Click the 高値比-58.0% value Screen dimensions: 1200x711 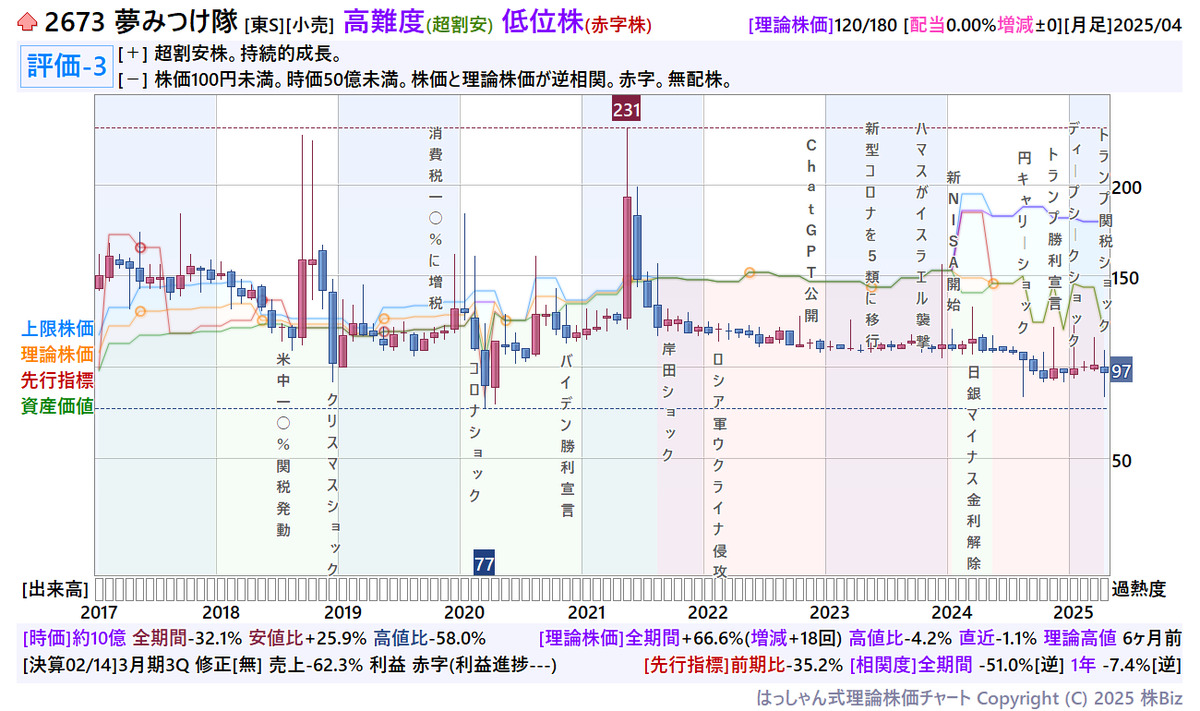click(x=430, y=637)
